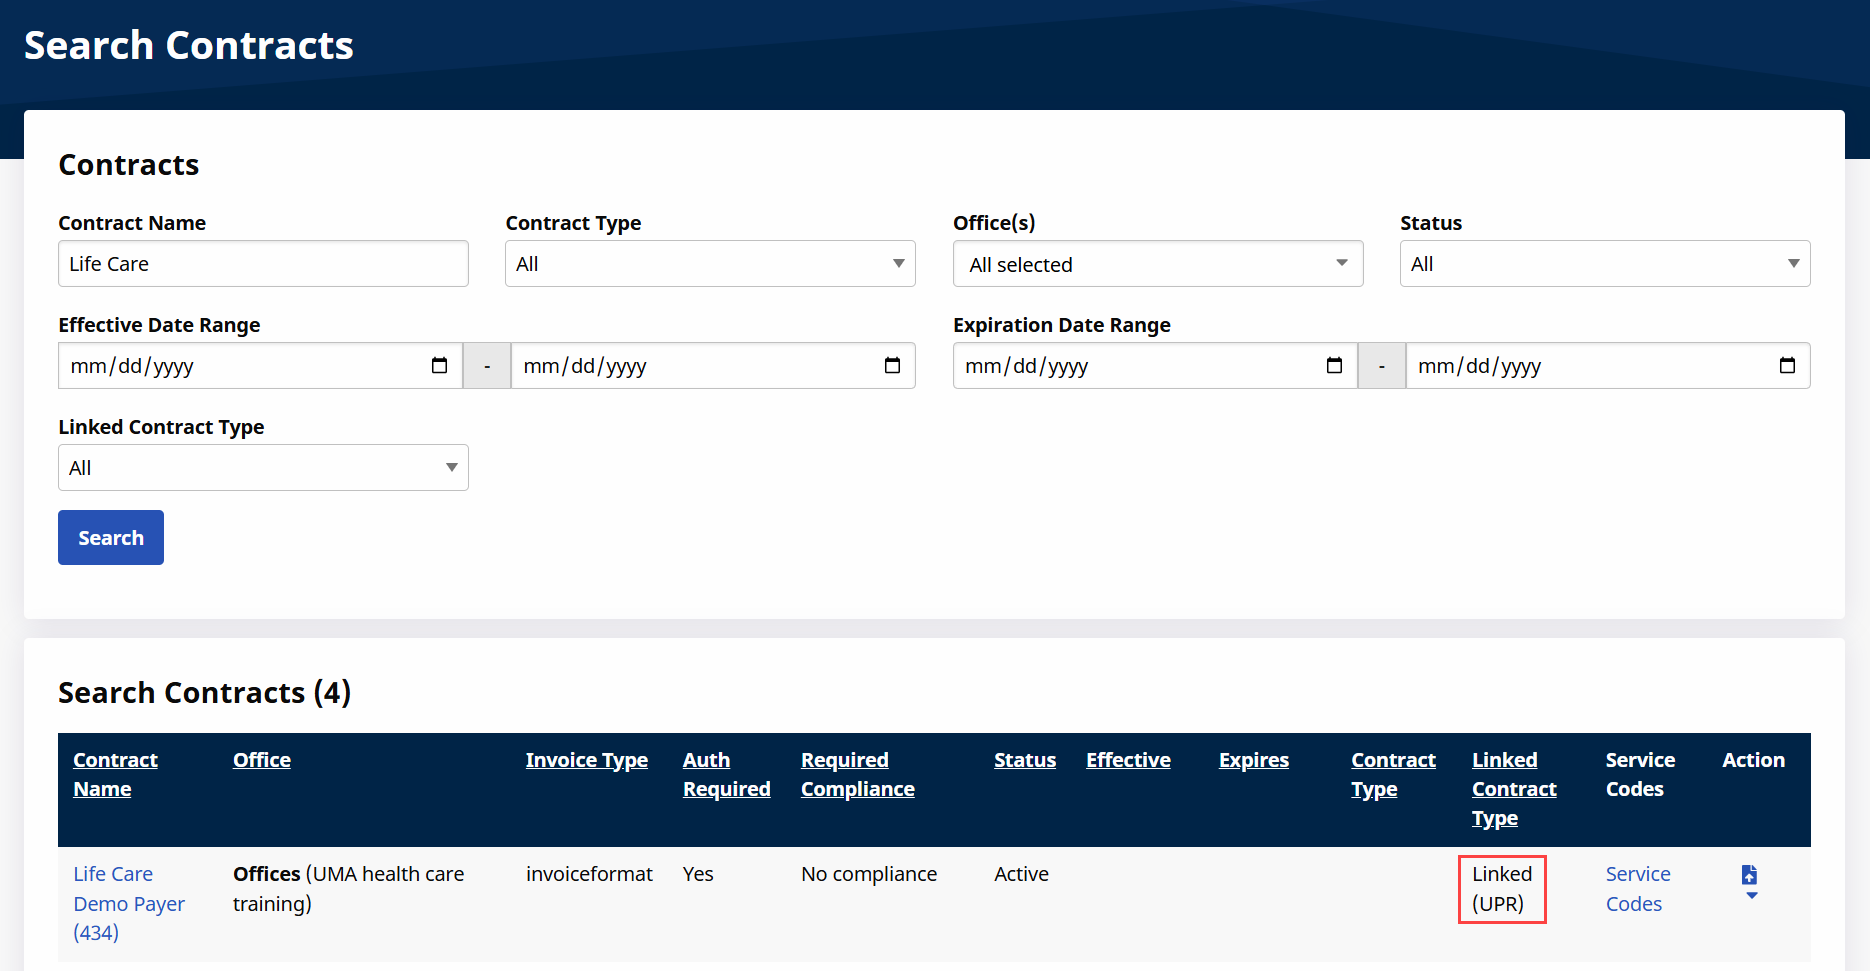Open the Action document icon menu
The height and width of the screenshot is (971, 1870).
(x=1749, y=880)
